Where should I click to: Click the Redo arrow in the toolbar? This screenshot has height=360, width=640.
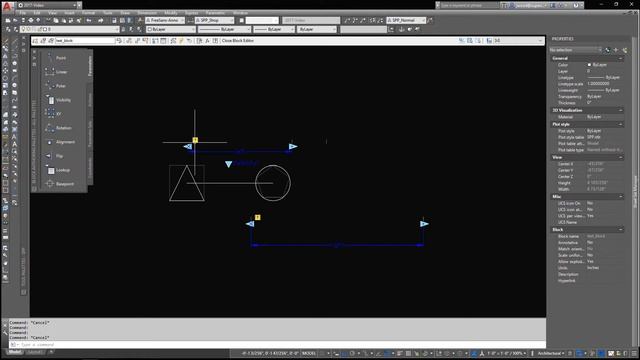tap(100, 20)
